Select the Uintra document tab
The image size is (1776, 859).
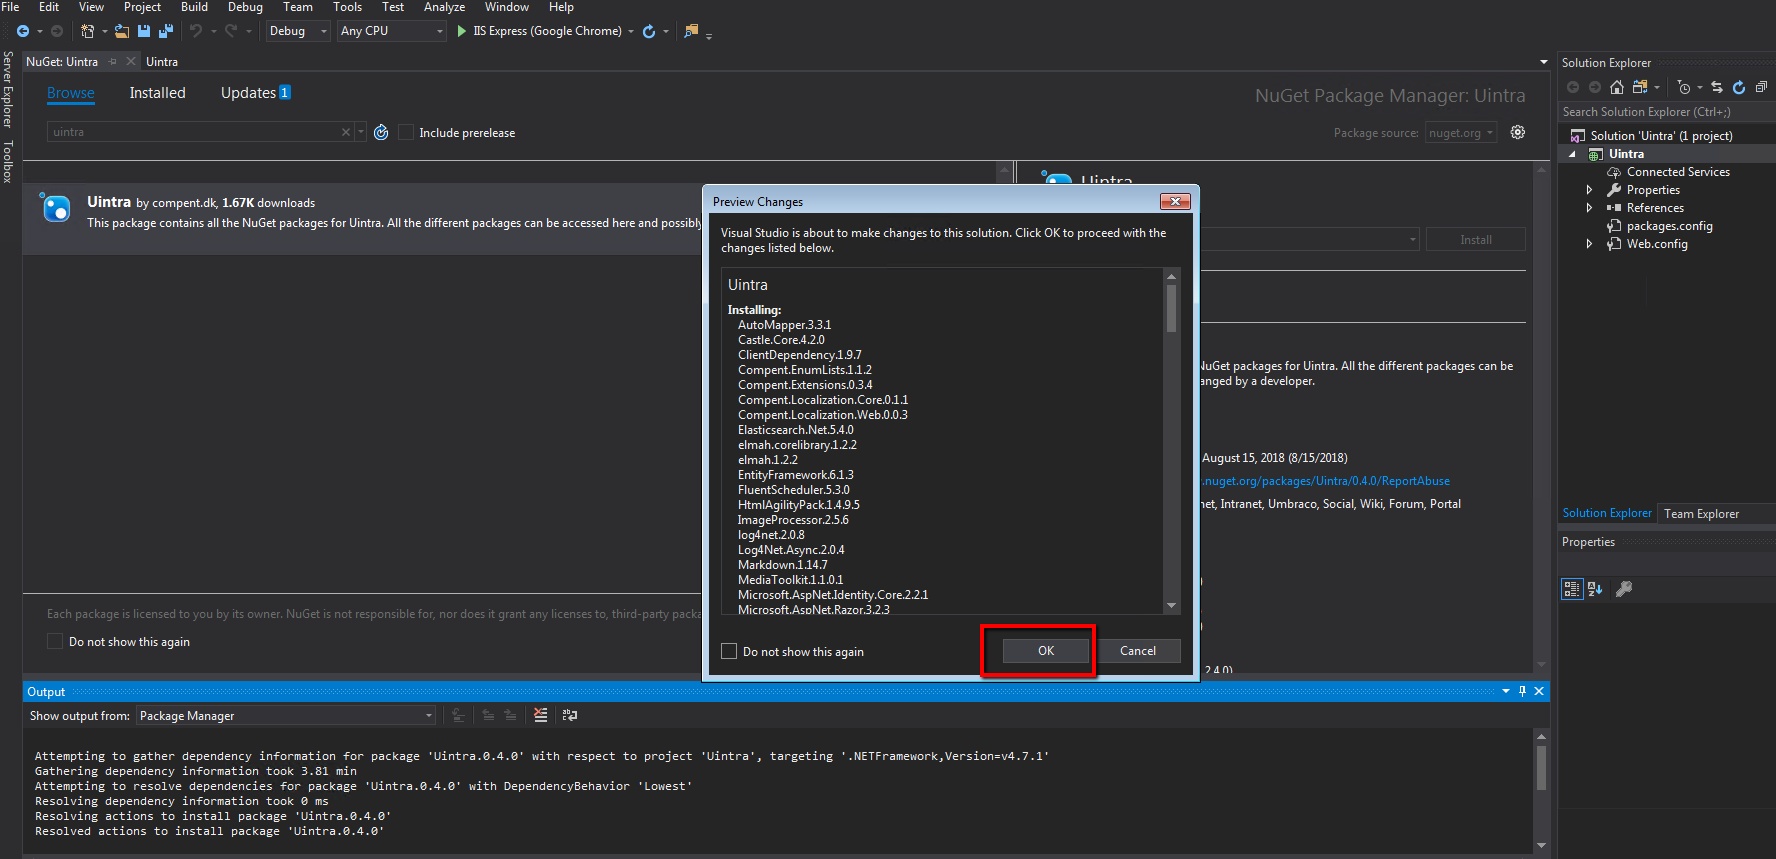(162, 62)
